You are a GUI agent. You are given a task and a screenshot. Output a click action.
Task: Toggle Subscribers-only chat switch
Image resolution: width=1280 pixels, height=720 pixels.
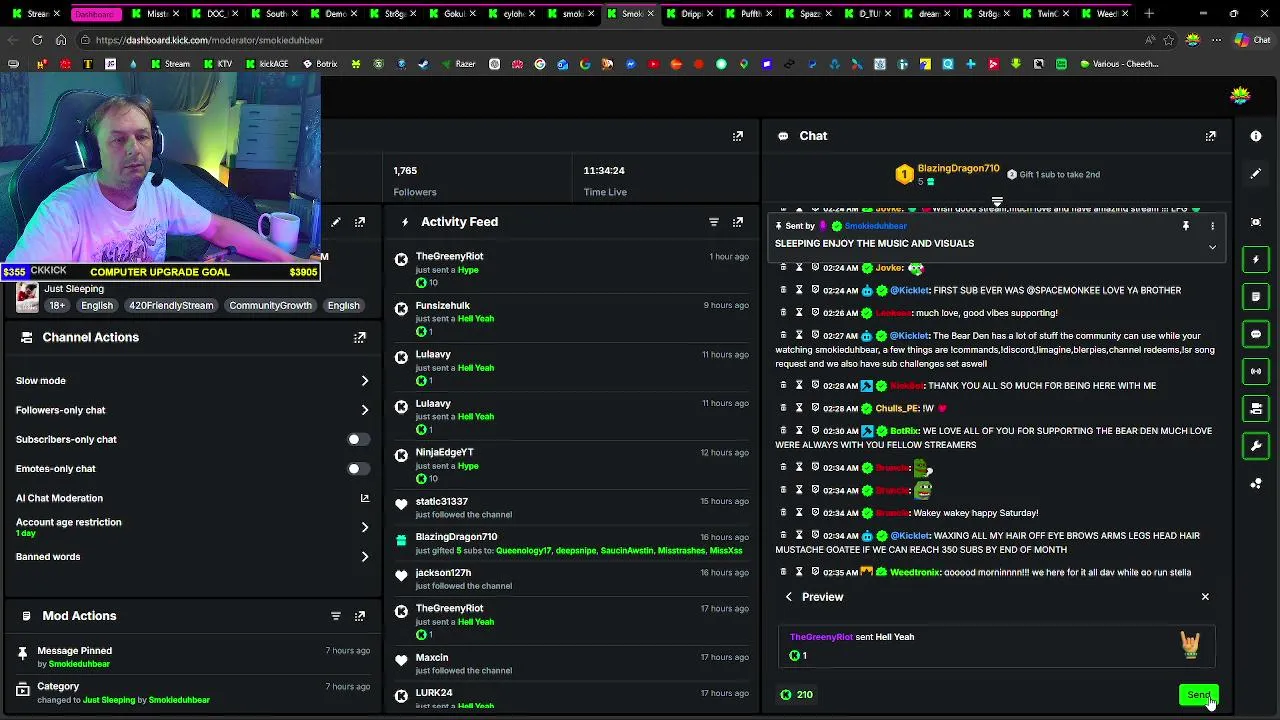(x=358, y=439)
